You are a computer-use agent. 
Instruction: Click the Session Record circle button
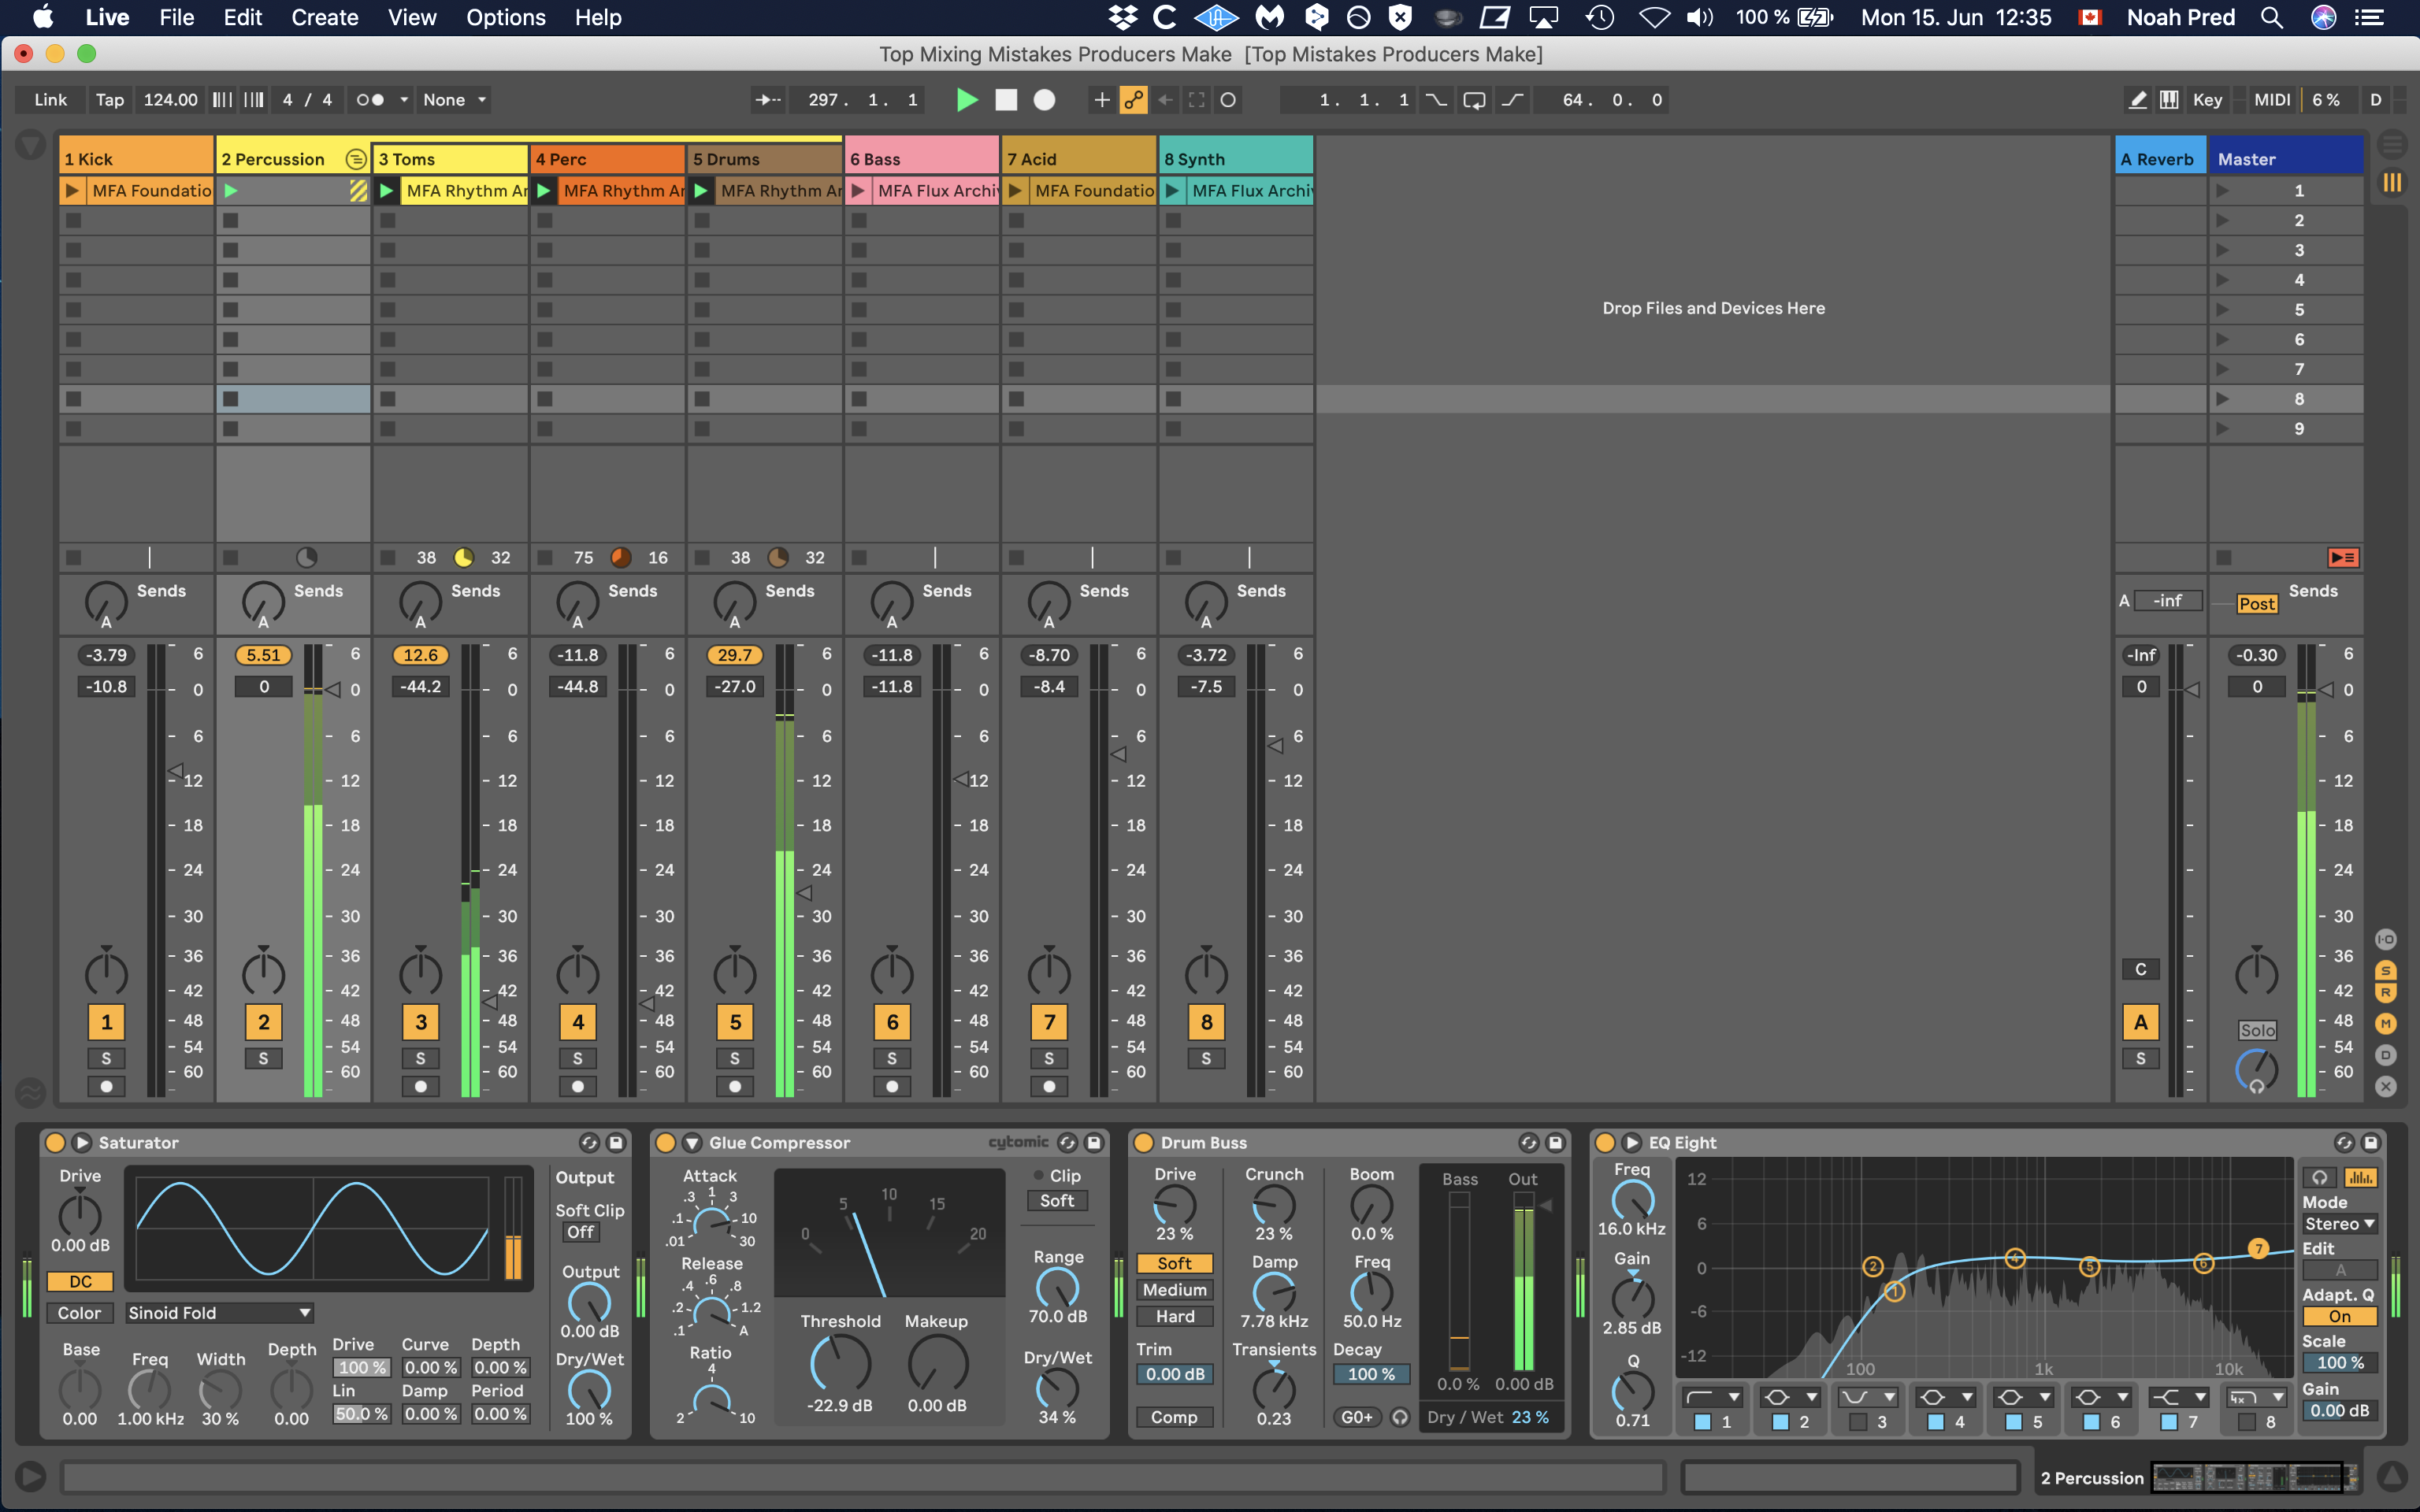pos(1228,100)
